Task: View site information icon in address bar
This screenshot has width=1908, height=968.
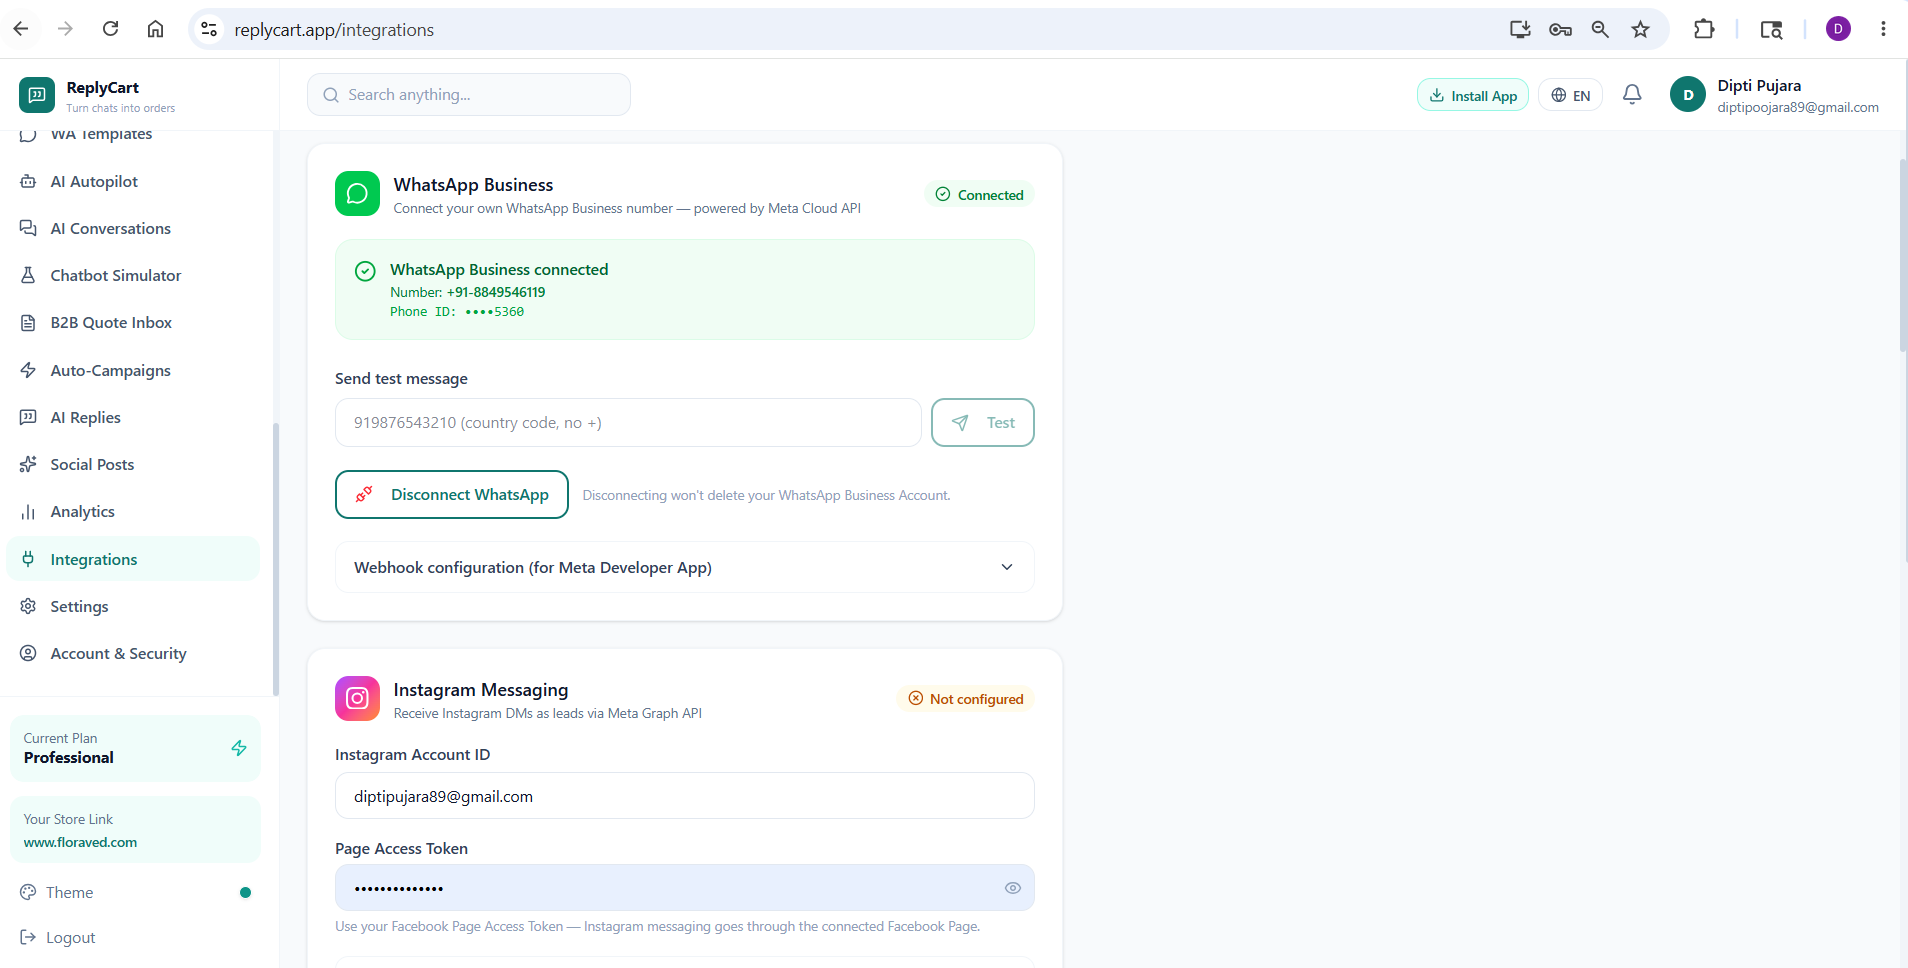Action: [x=209, y=29]
